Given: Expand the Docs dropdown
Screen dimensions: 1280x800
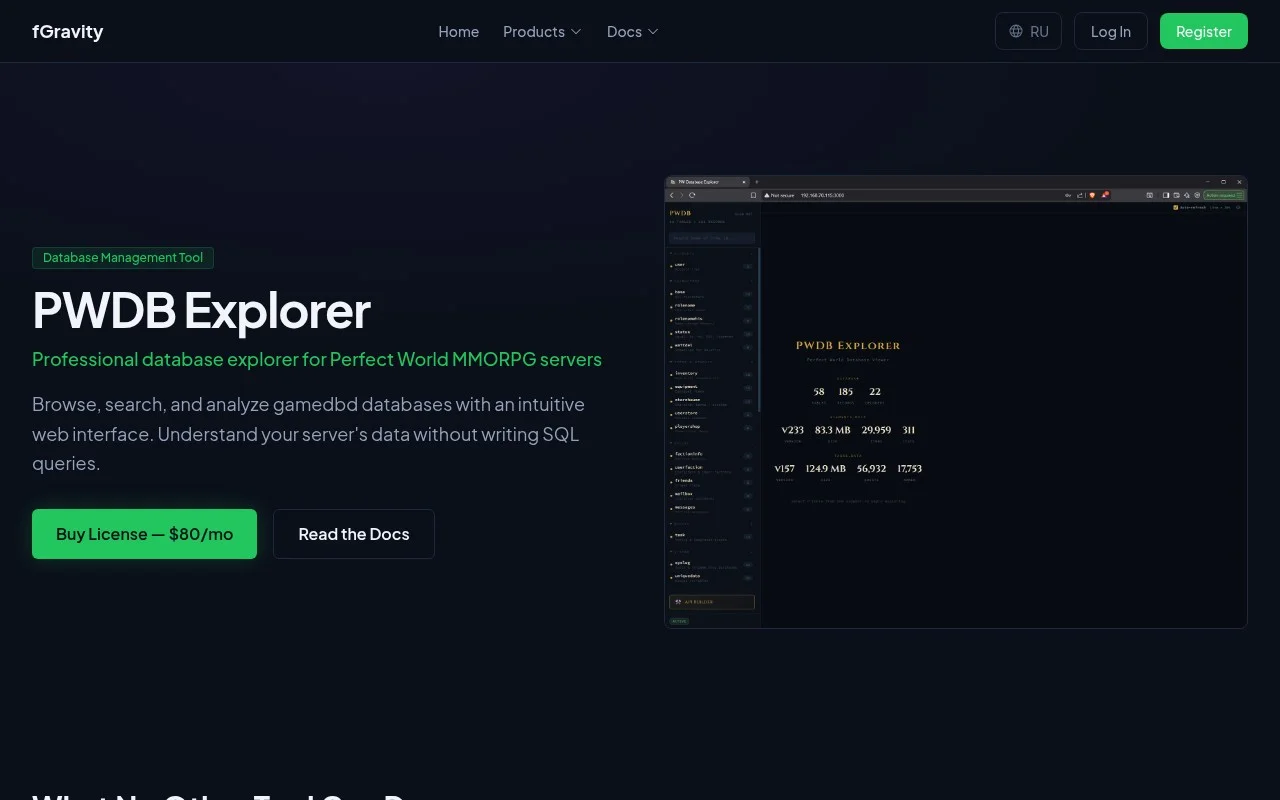Looking at the screenshot, I should click(631, 31).
